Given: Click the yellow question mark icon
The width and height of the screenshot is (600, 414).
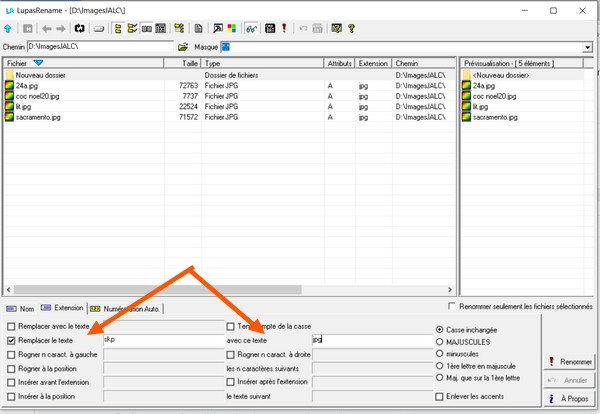Looking at the screenshot, I should 351,28.
